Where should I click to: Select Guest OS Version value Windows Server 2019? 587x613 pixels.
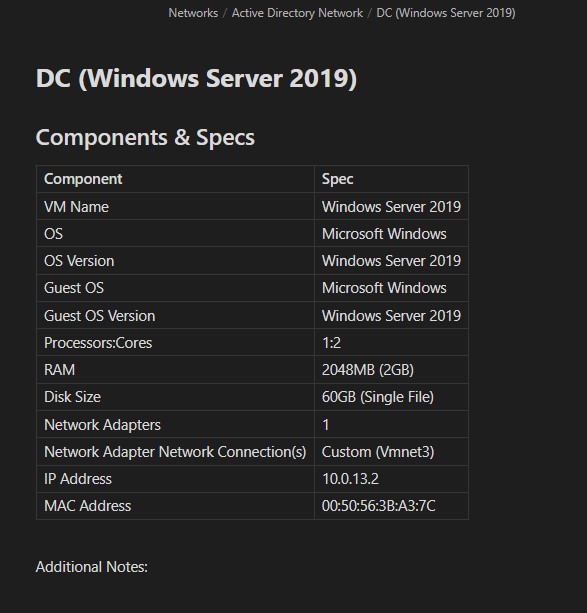[391, 315]
